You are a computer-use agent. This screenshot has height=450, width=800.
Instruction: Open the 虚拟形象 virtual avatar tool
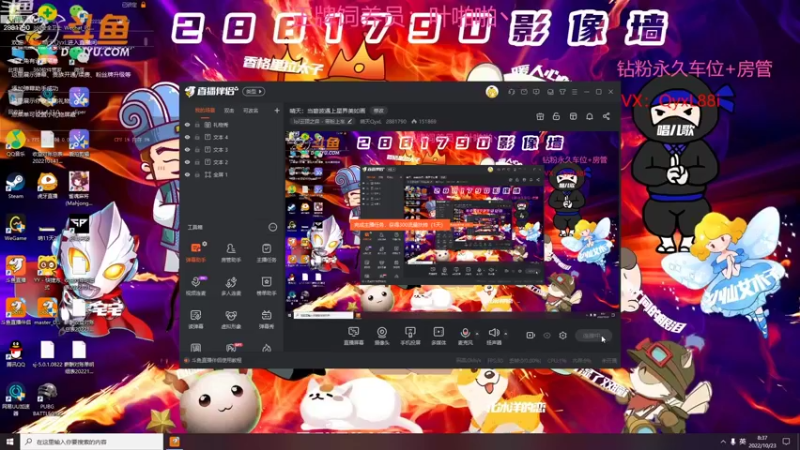pyautogui.click(x=231, y=319)
